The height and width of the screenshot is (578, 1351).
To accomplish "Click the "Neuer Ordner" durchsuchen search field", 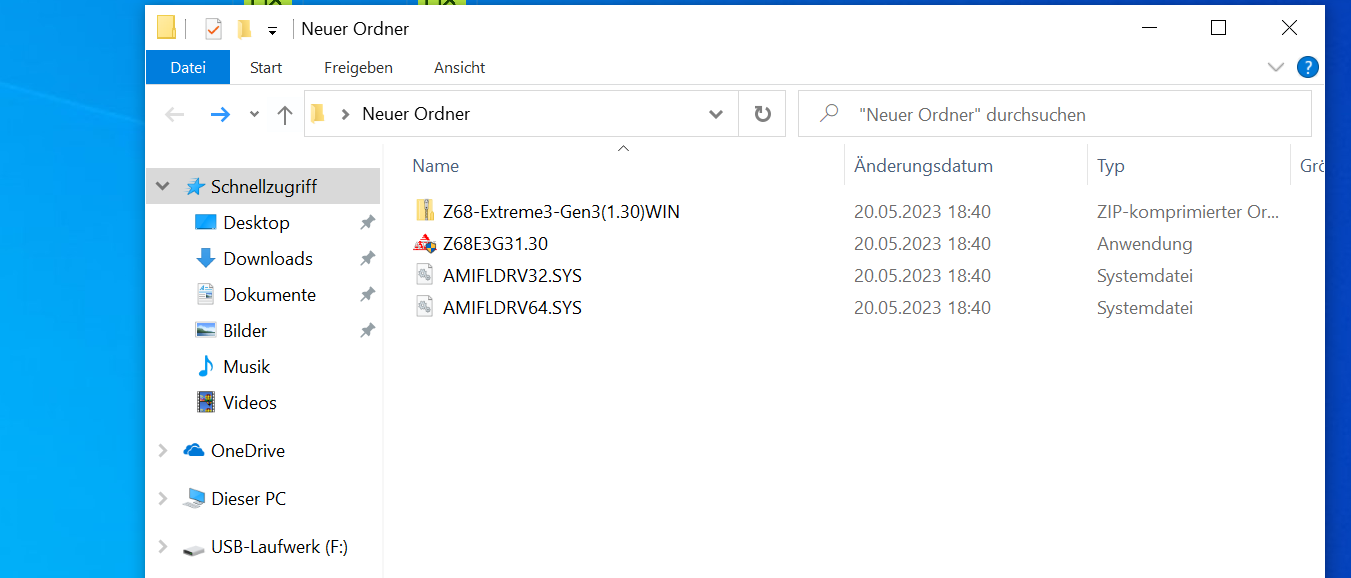I will [1055, 114].
